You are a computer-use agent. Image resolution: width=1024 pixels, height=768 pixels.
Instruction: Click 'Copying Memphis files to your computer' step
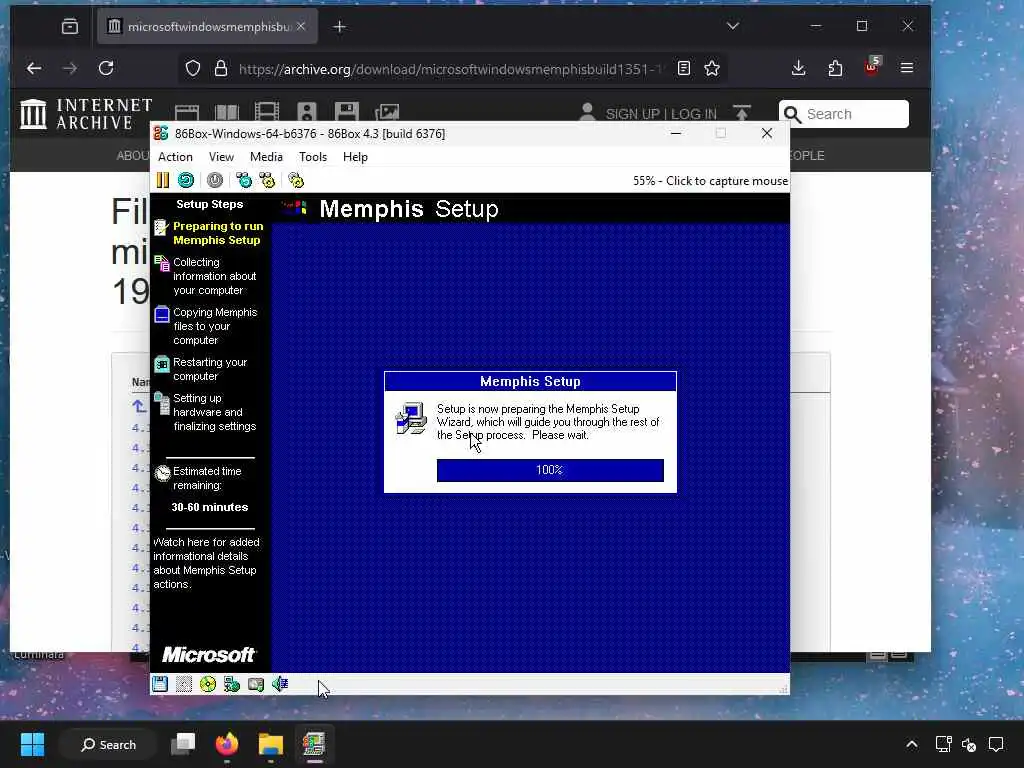(x=215, y=326)
